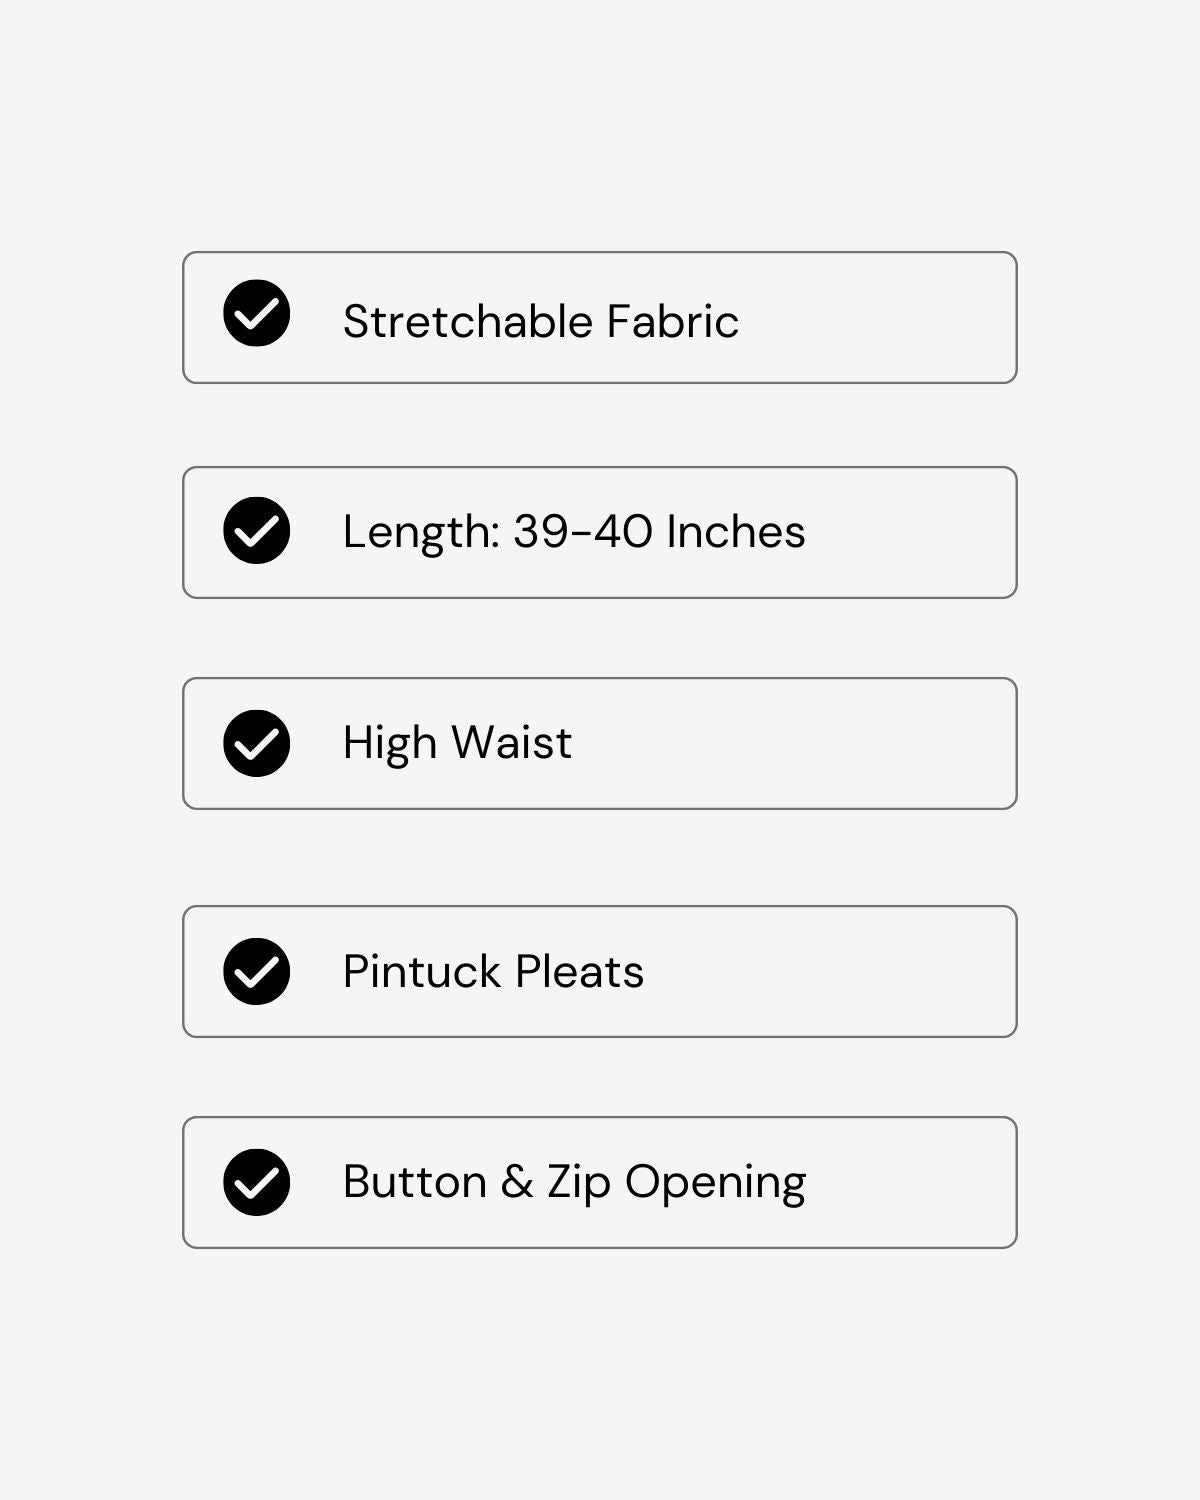
Task: Click the ampersand in Button & Zip Opening
Action: pos(516,1182)
